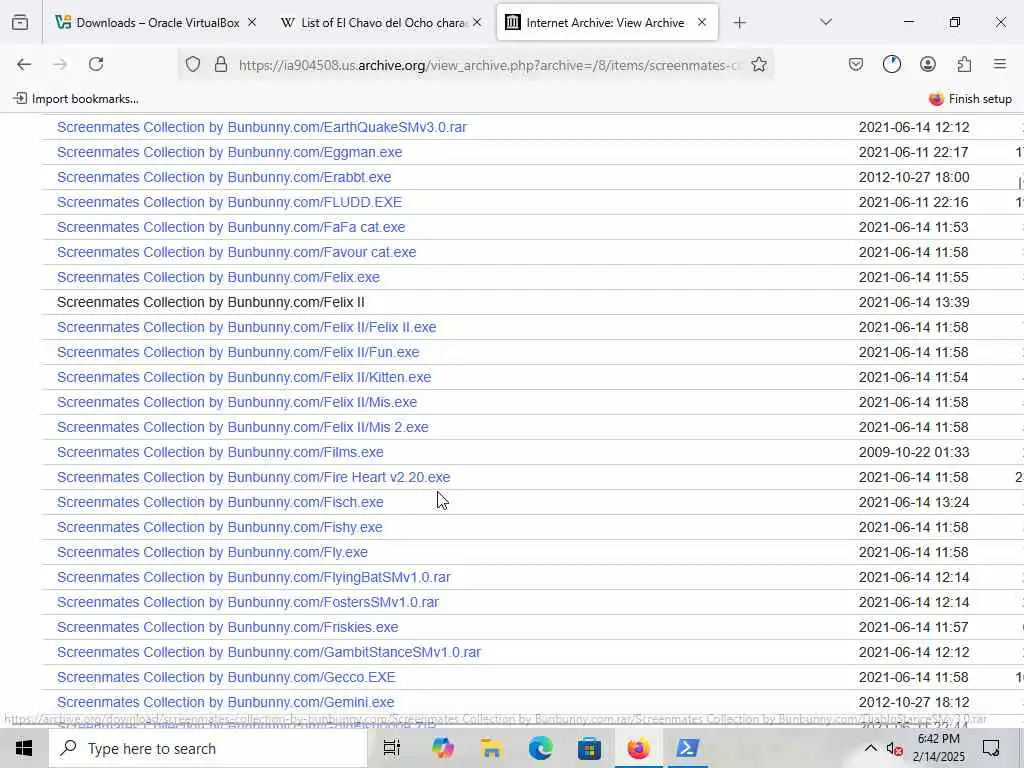1024x768 pixels.
Task: Open the Fly.exe link
Action: 212,552
